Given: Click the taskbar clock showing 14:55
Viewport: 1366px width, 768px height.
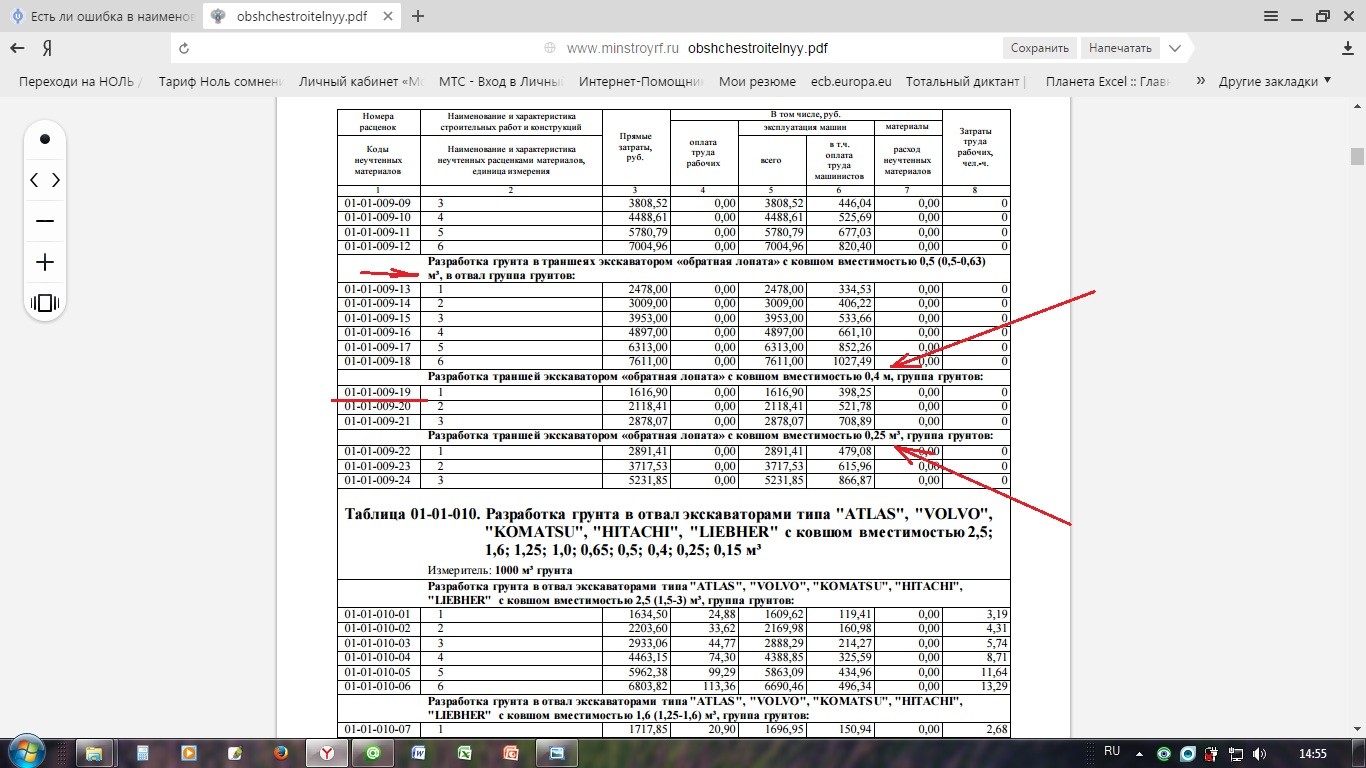Looking at the screenshot, I should pos(1313,753).
